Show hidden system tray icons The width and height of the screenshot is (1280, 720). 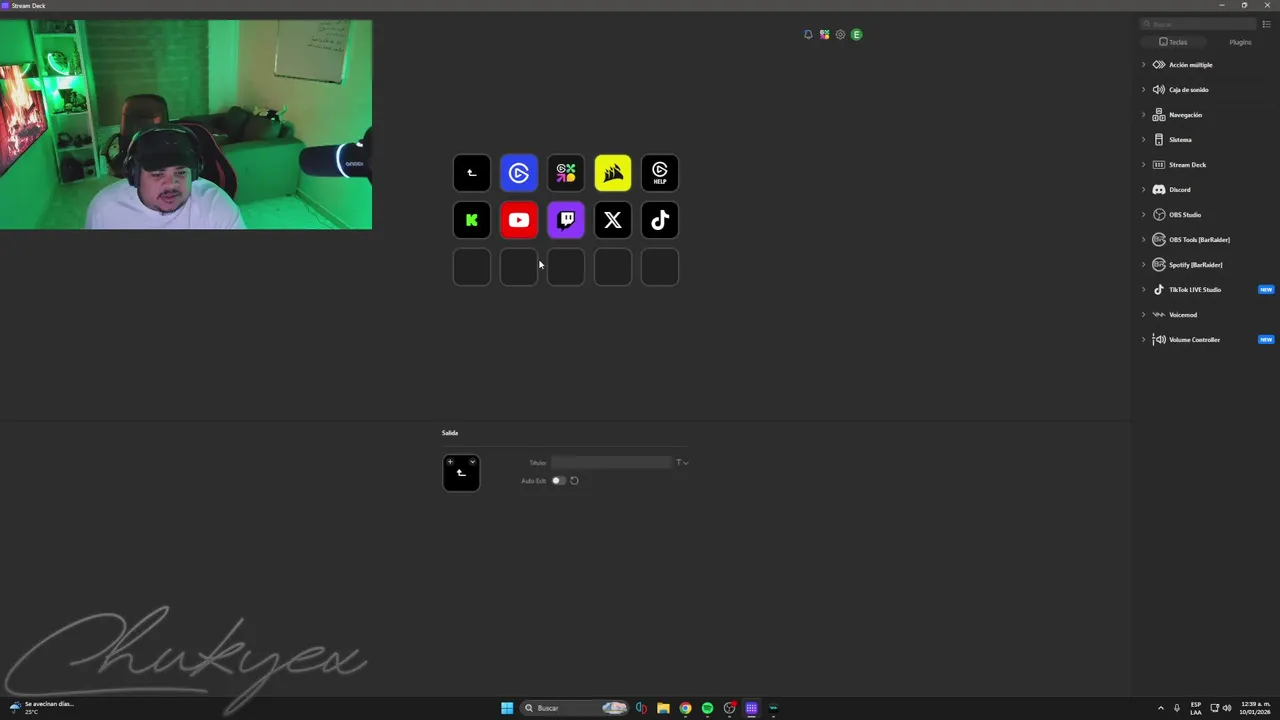tap(1161, 708)
